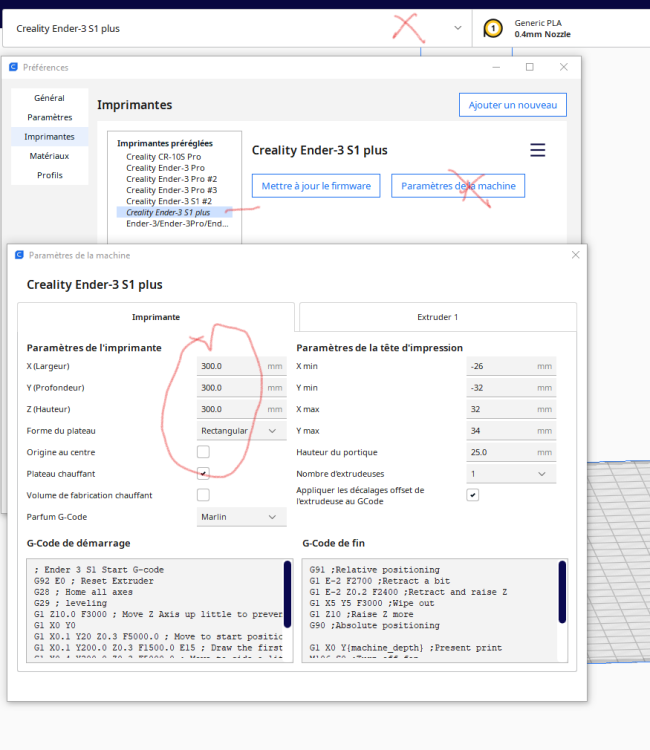Open Général preferences section
The image size is (650, 750).
tap(49, 98)
